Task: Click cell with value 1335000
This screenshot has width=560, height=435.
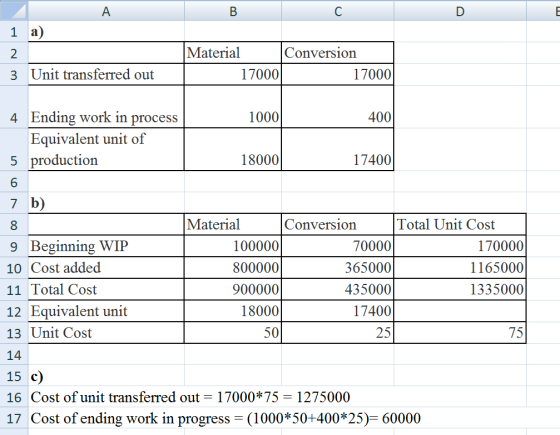Action: click(460, 290)
